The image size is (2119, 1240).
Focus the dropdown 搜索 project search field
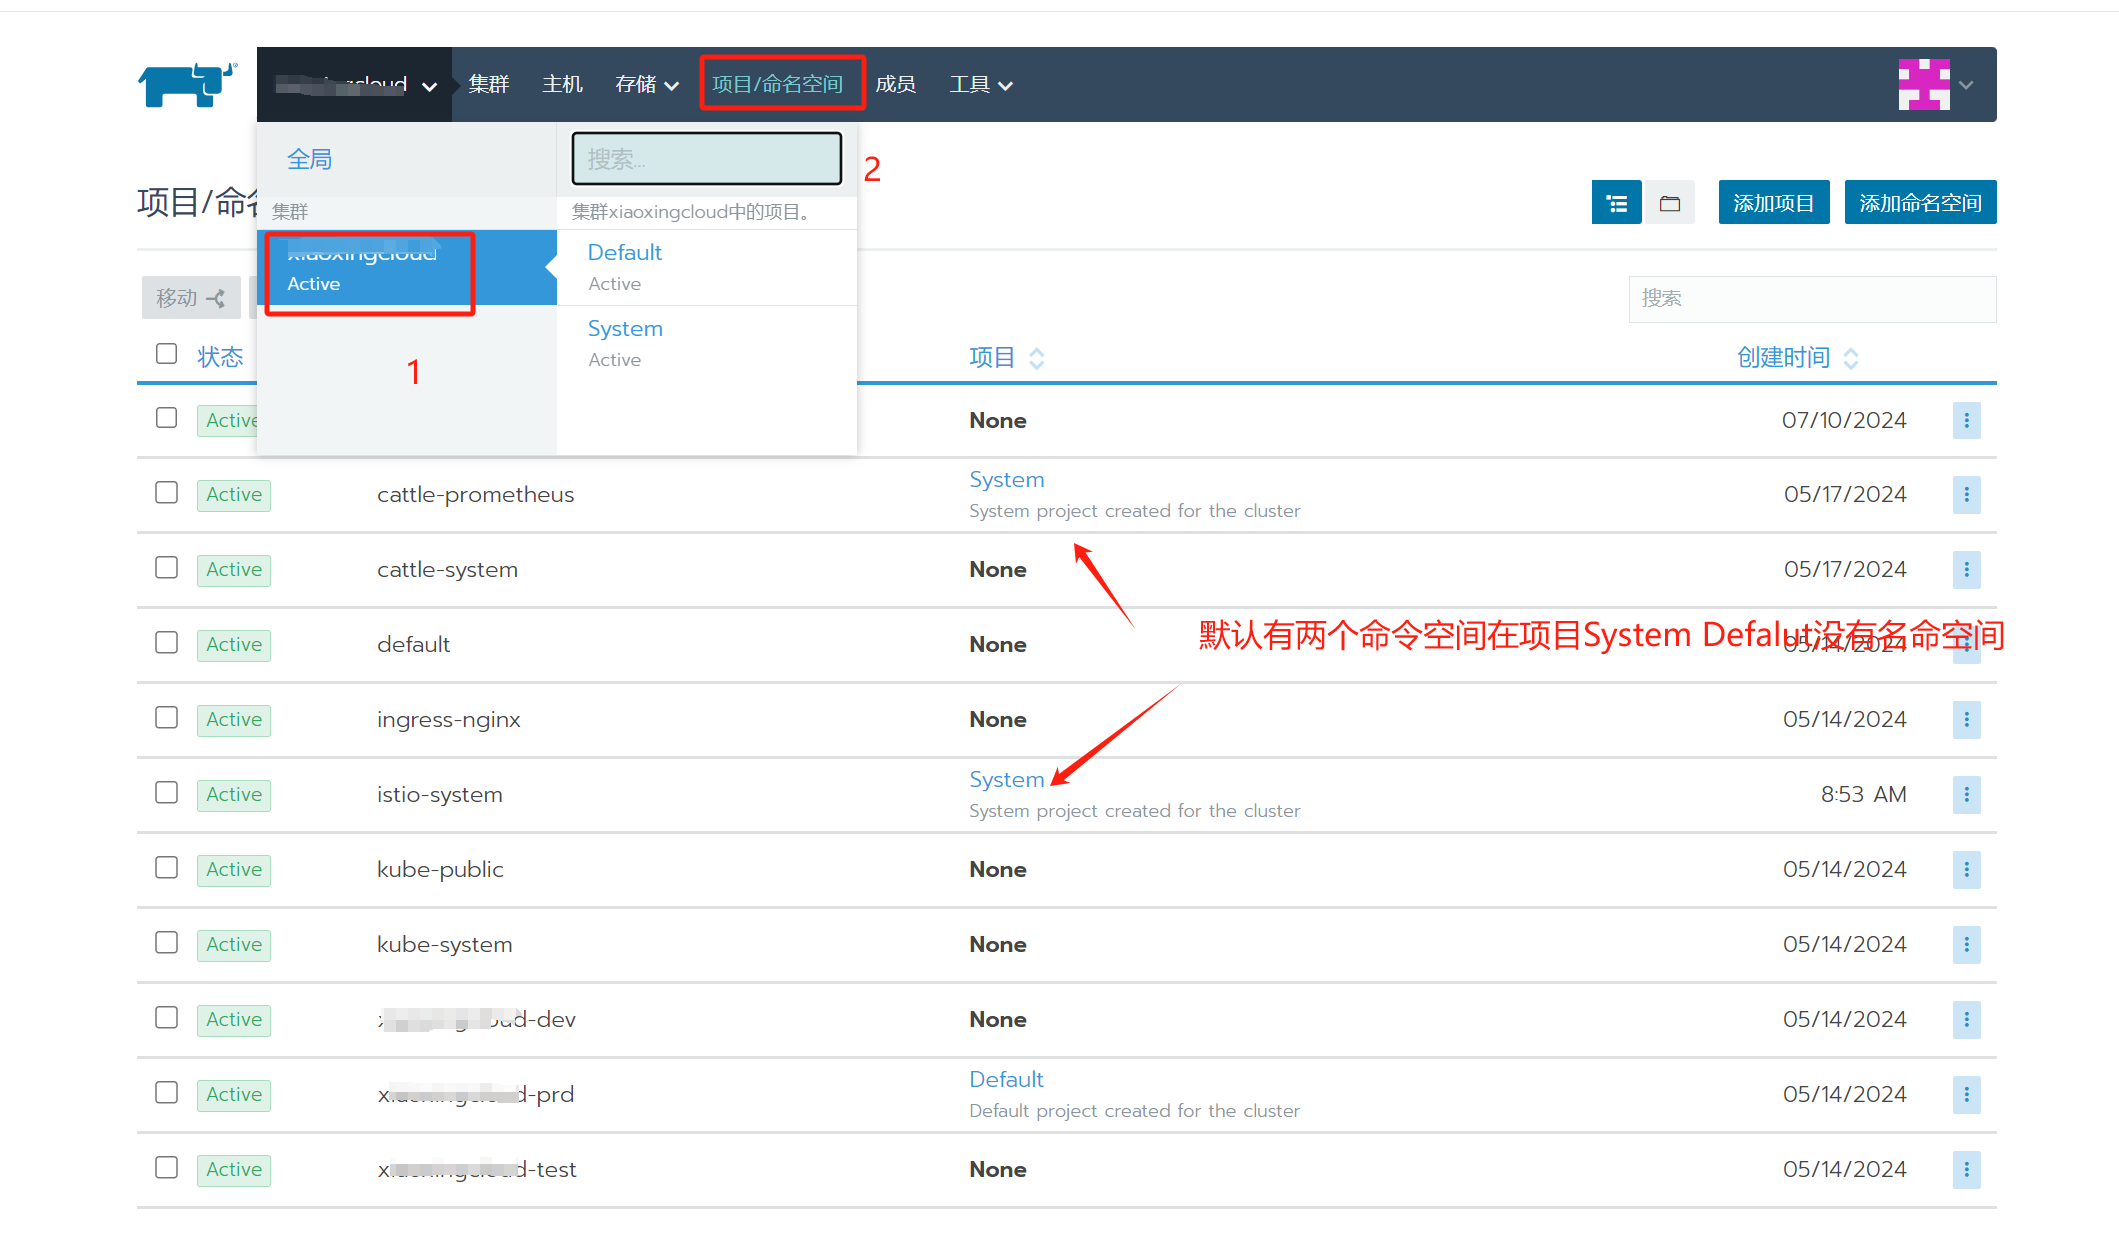point(707,159)
